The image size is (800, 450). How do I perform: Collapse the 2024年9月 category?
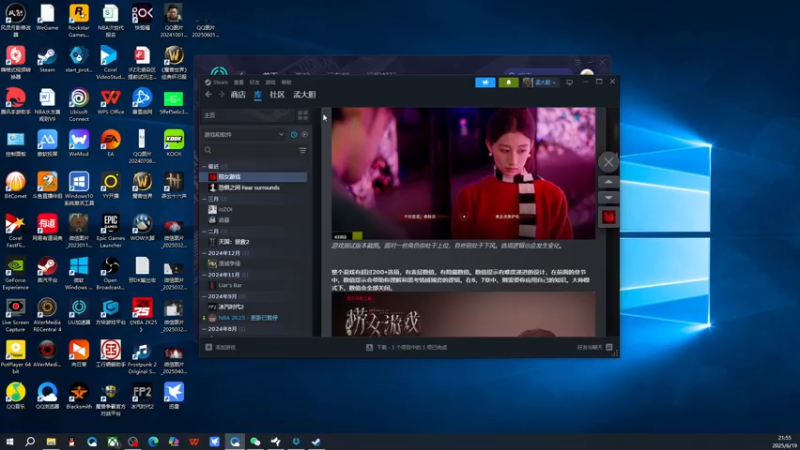pyautogui.click(x=205, y=296)
